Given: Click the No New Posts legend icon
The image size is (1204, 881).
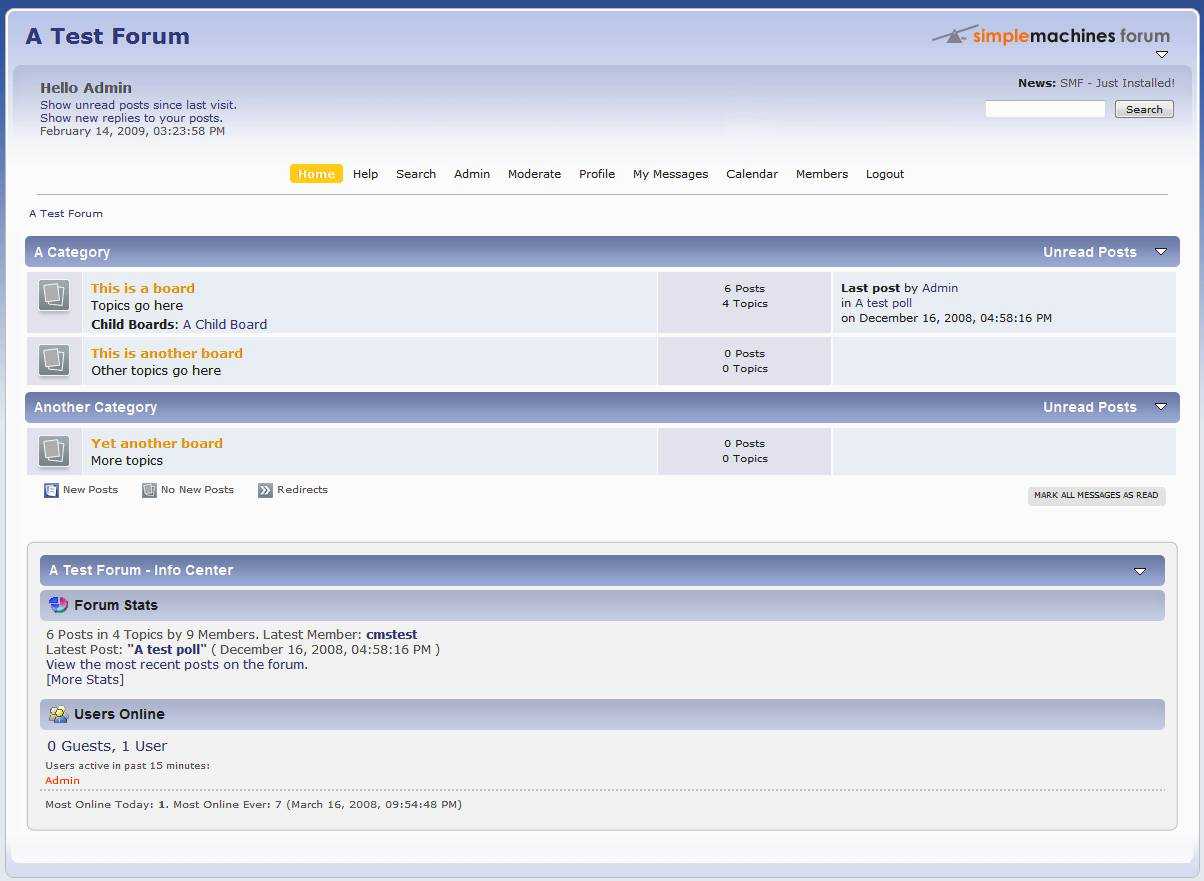Looking at the screenshot, I should 149,490.
